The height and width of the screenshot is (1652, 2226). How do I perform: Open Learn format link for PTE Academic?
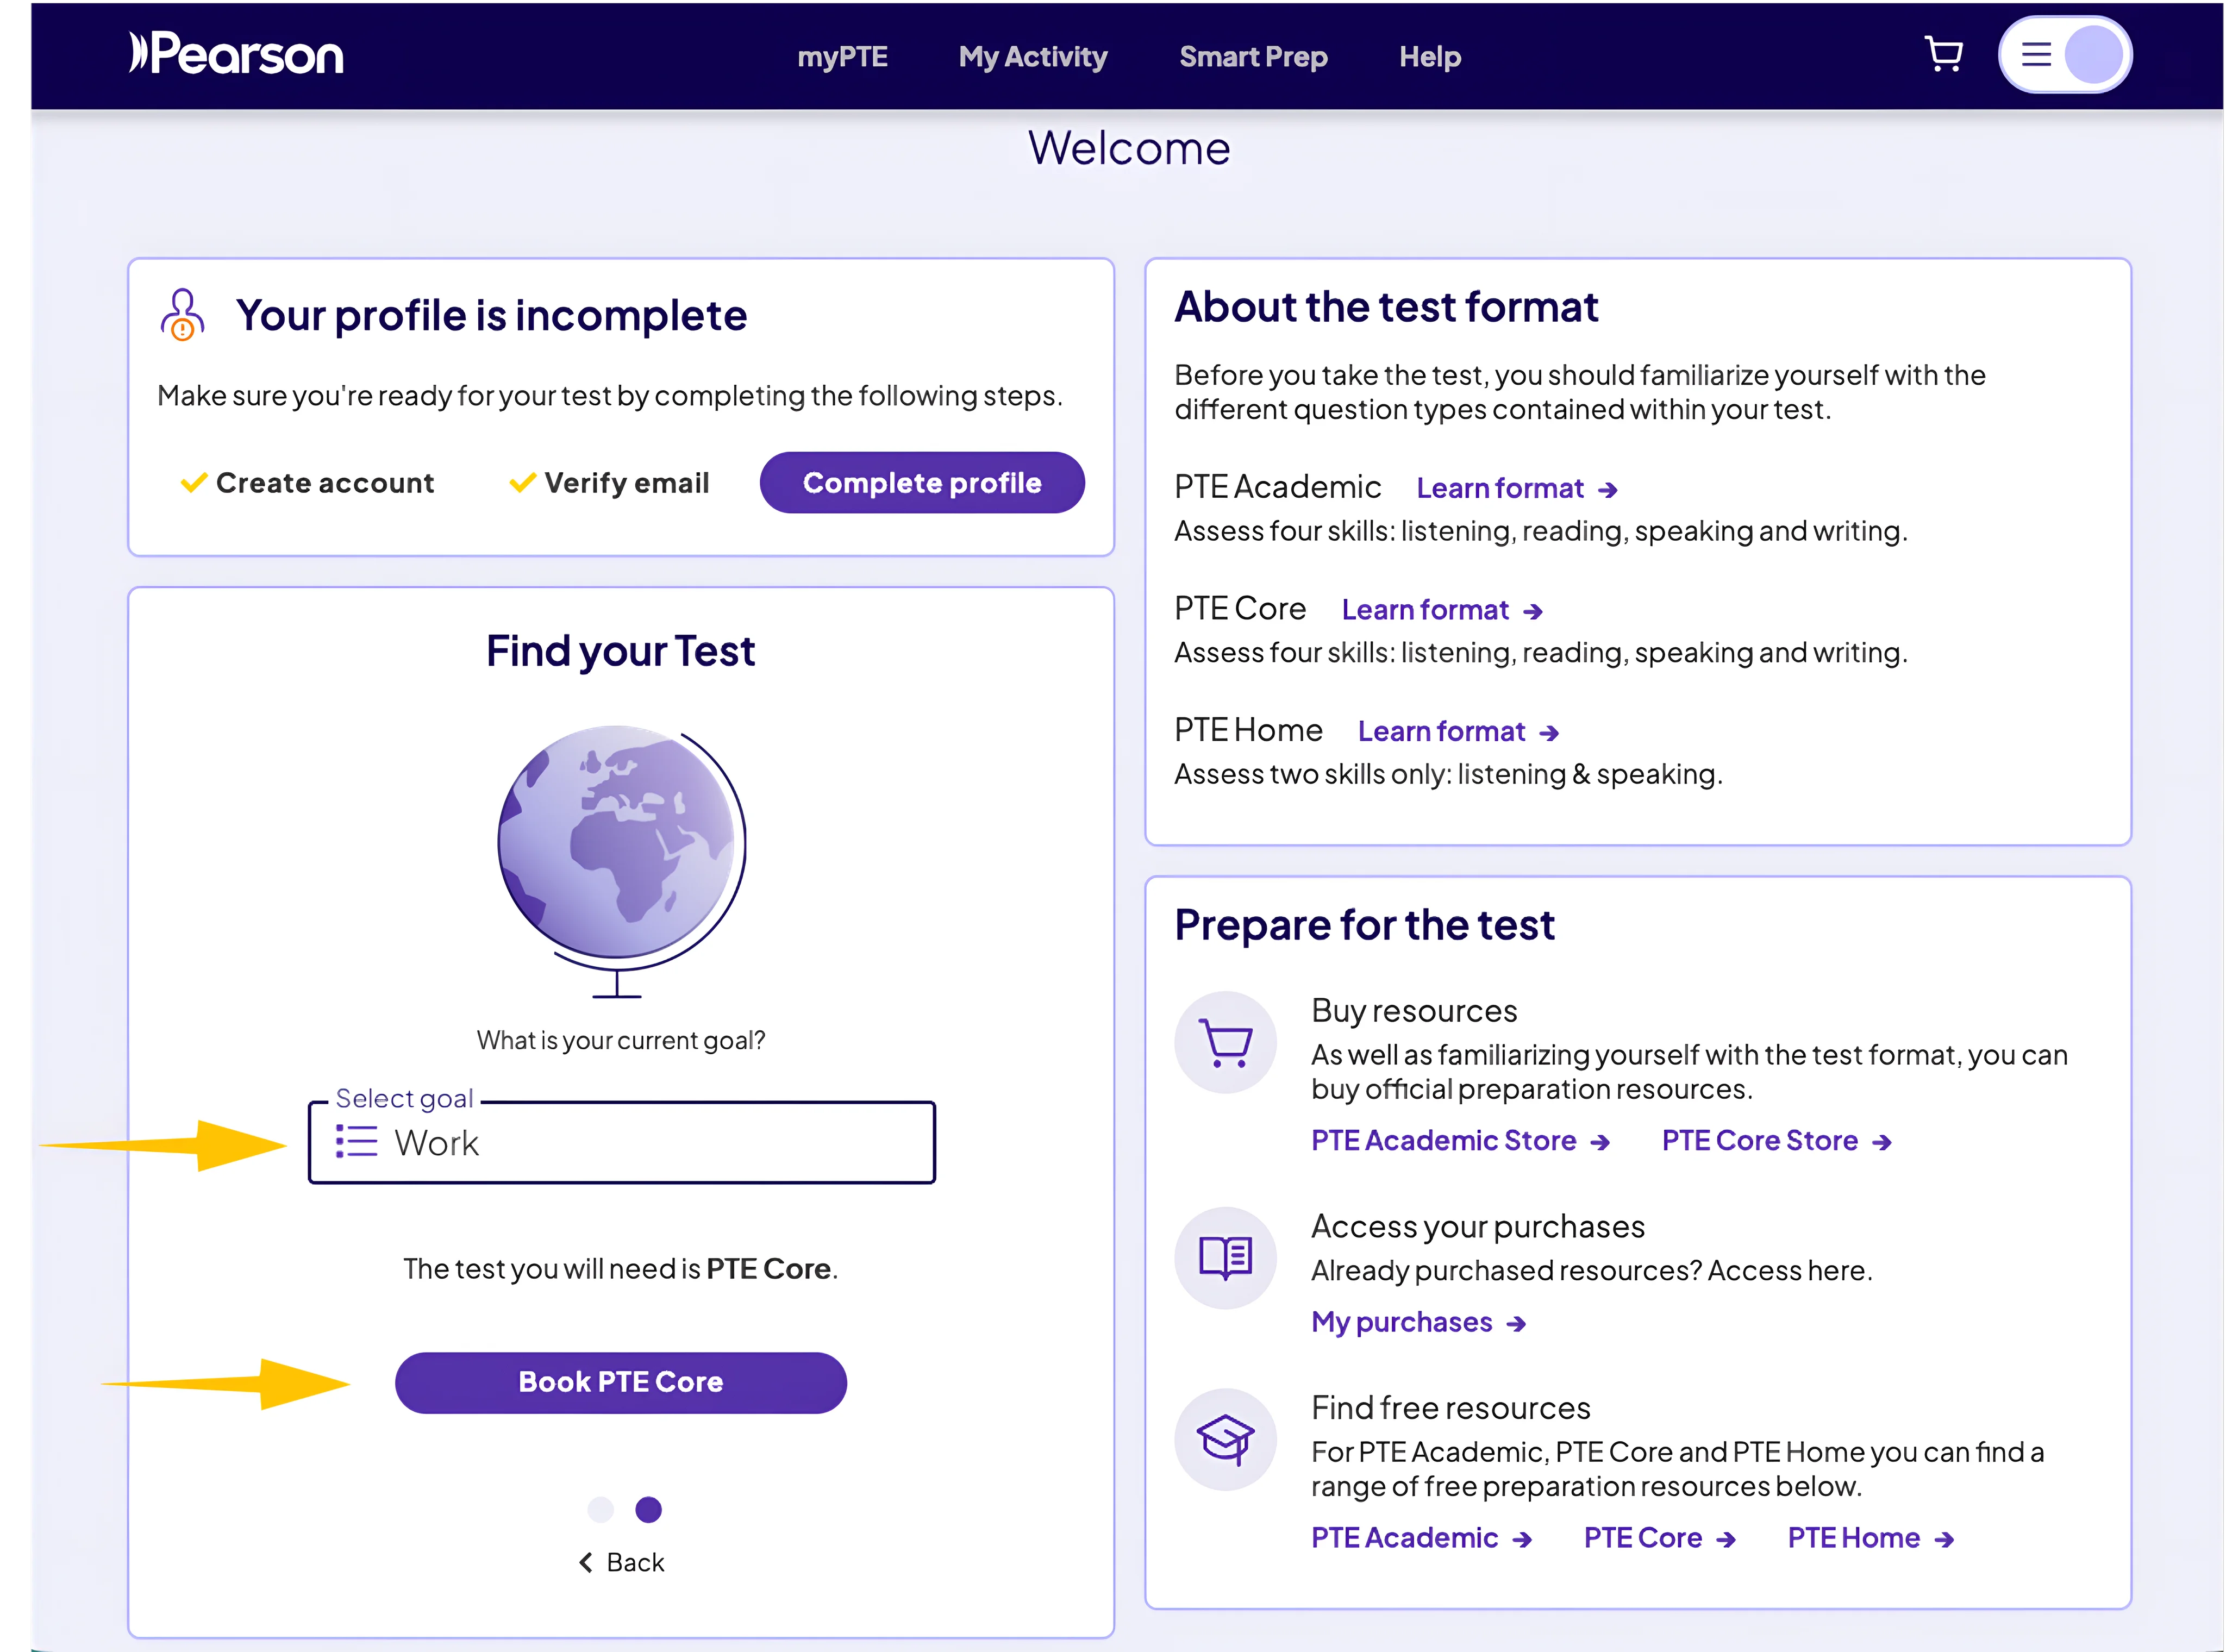click(x=1500, y=488)
